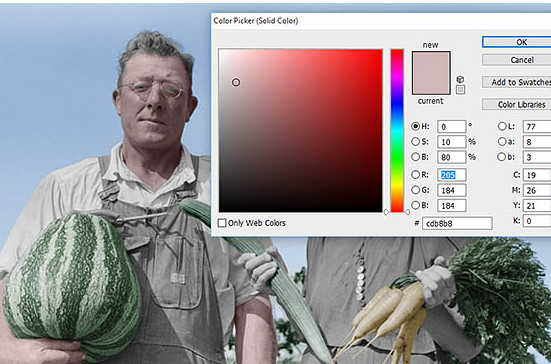Enable the Only Web Colors checkbox

click(x=222, y=223)
